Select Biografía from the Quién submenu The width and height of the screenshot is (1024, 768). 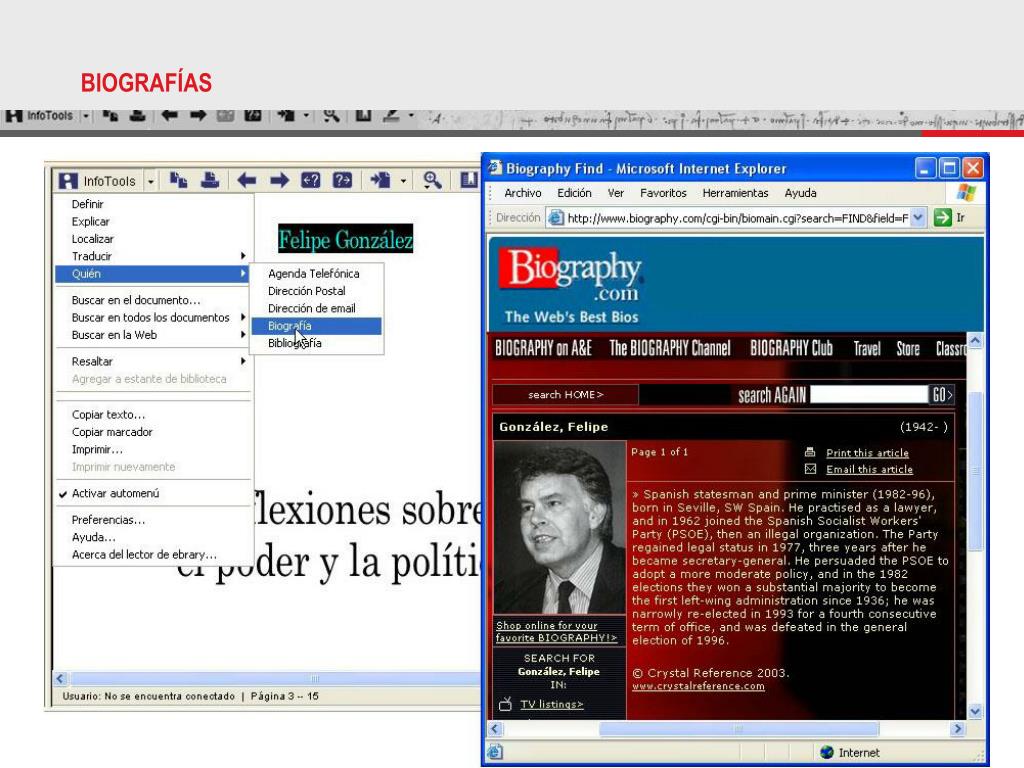point(290,326)
